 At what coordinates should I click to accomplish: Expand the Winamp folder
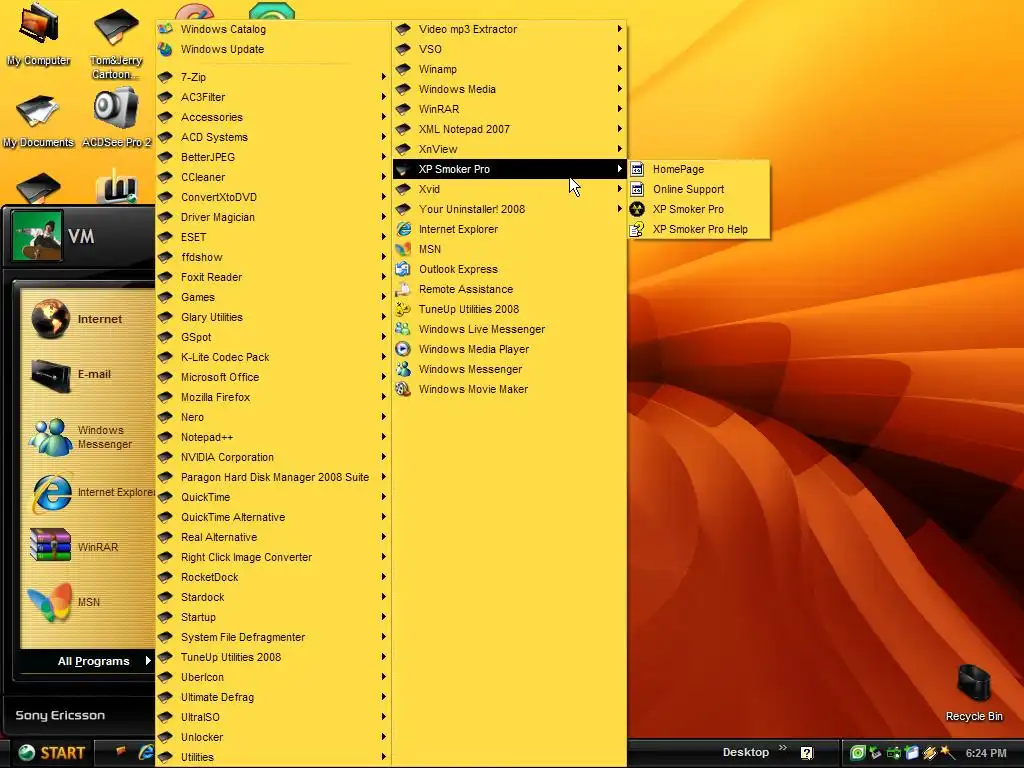509,69
